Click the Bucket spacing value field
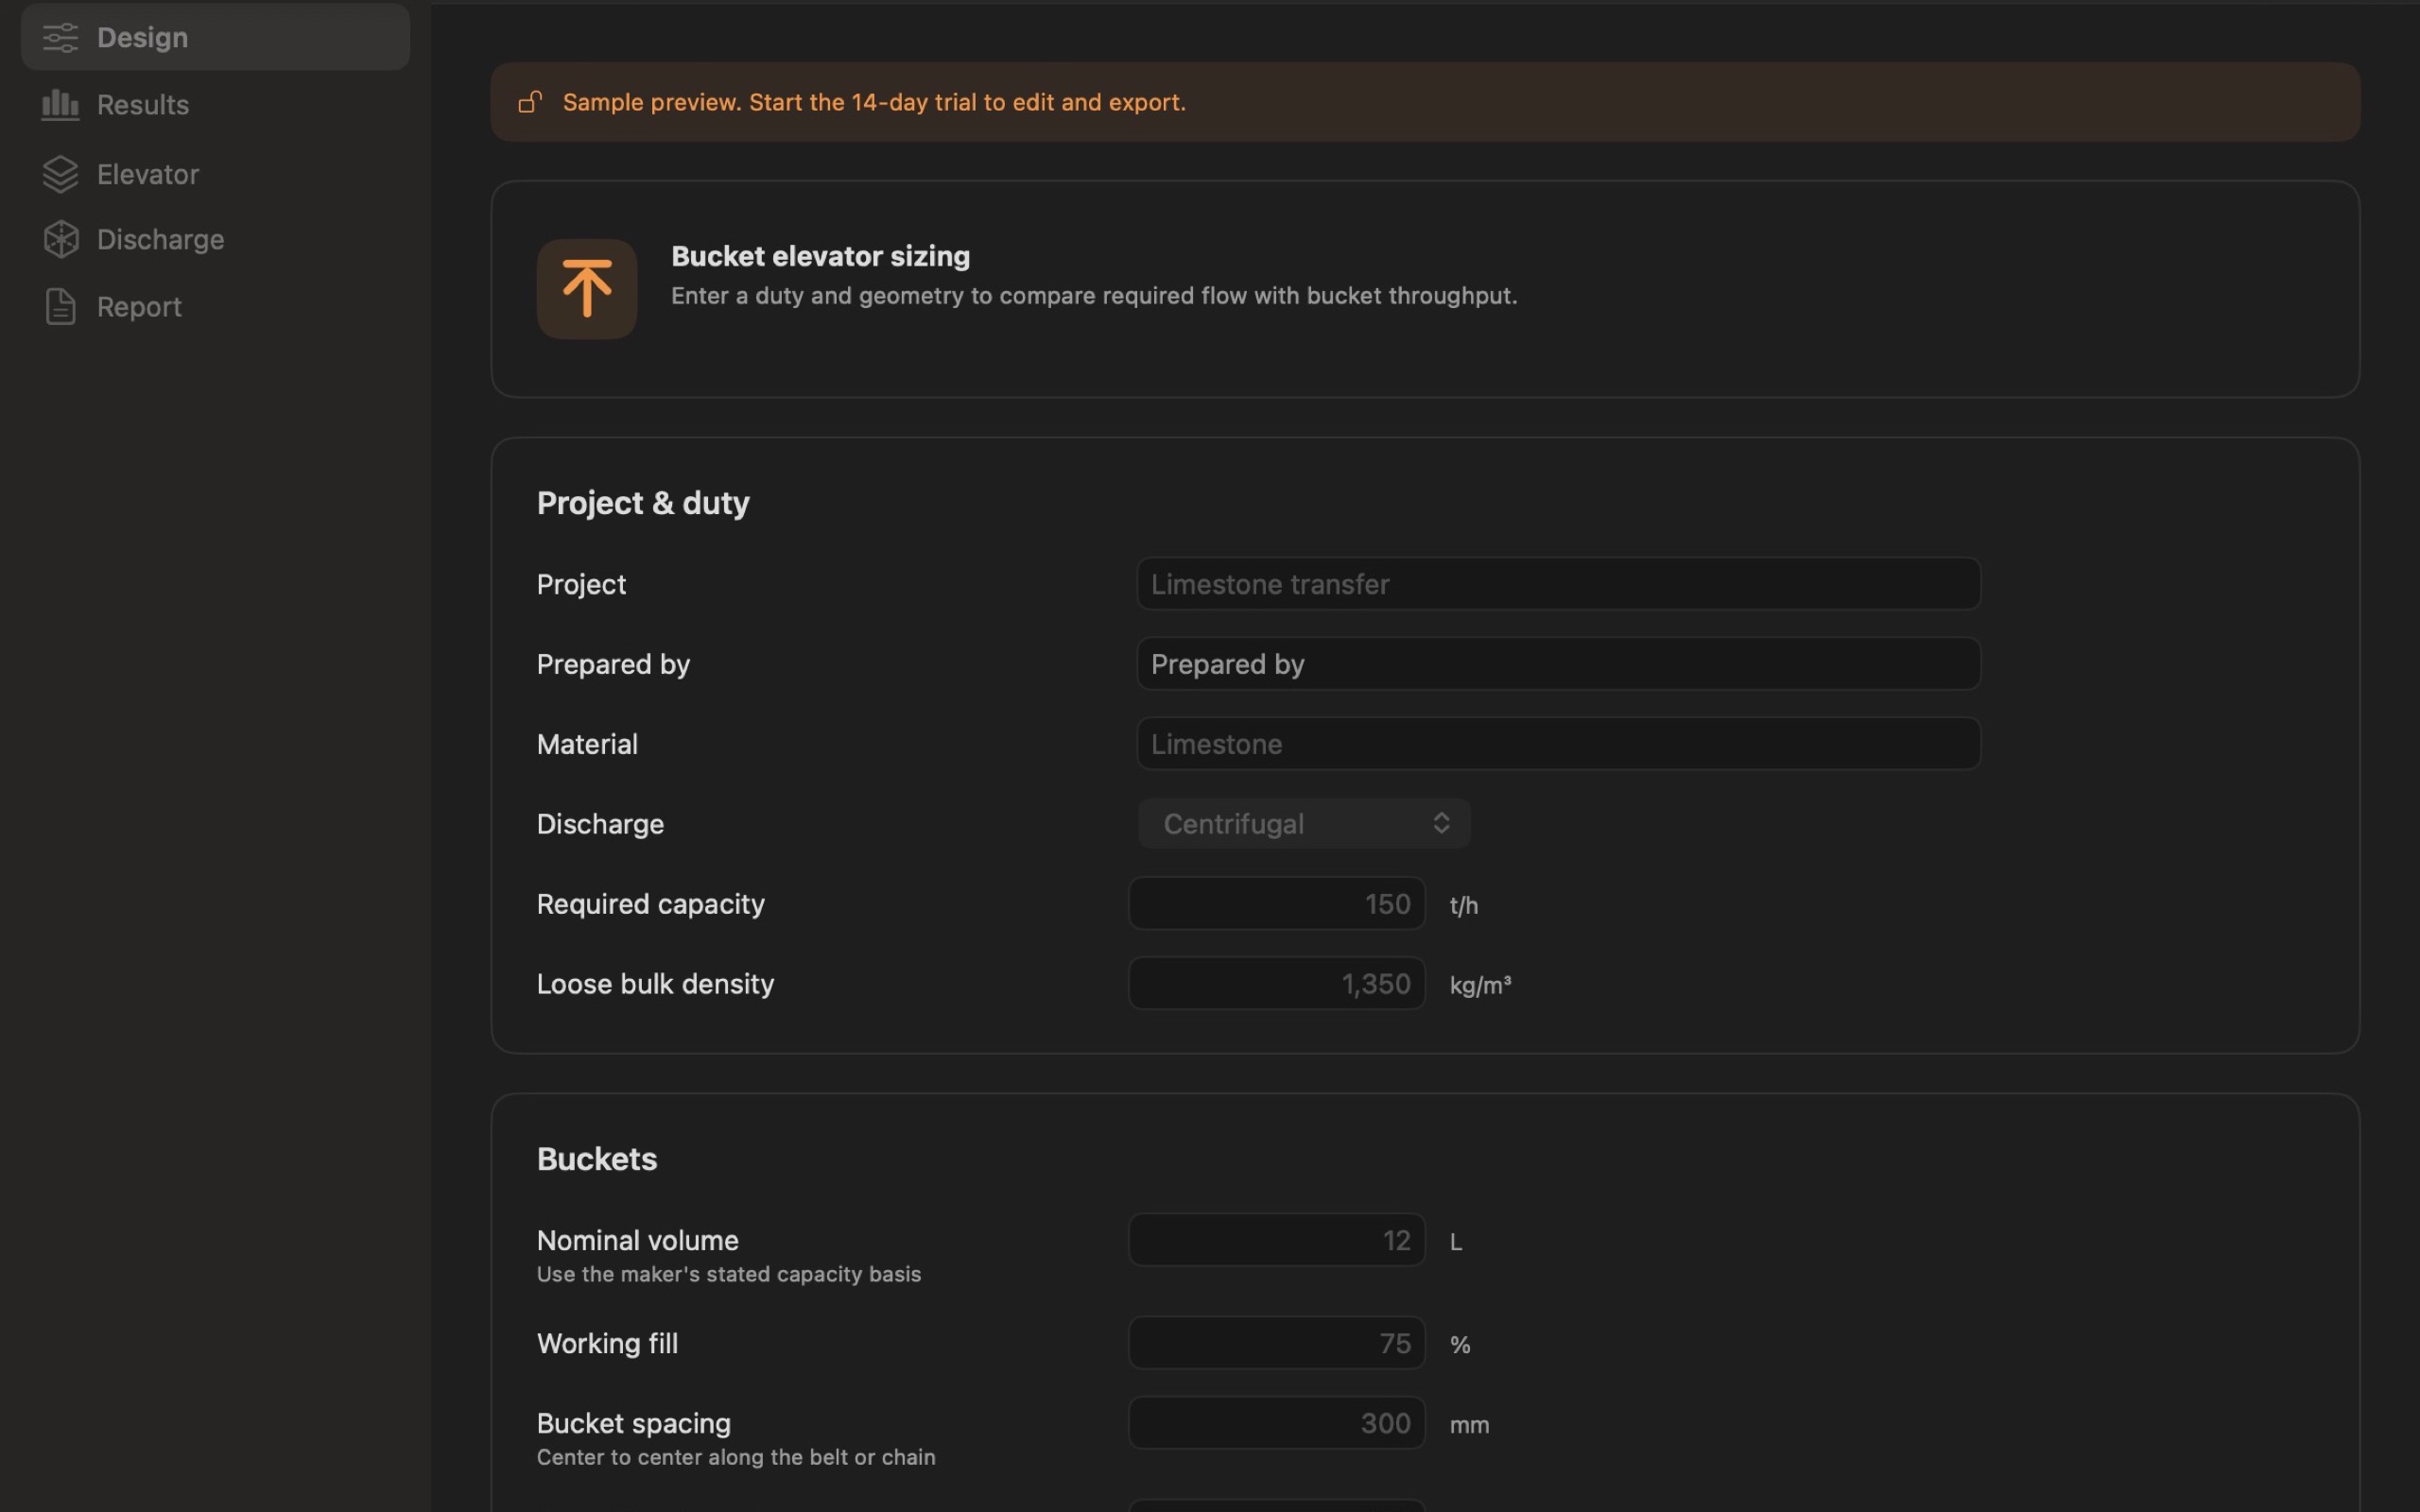This screenshot has width=2420, height=1512. 1277,1423
